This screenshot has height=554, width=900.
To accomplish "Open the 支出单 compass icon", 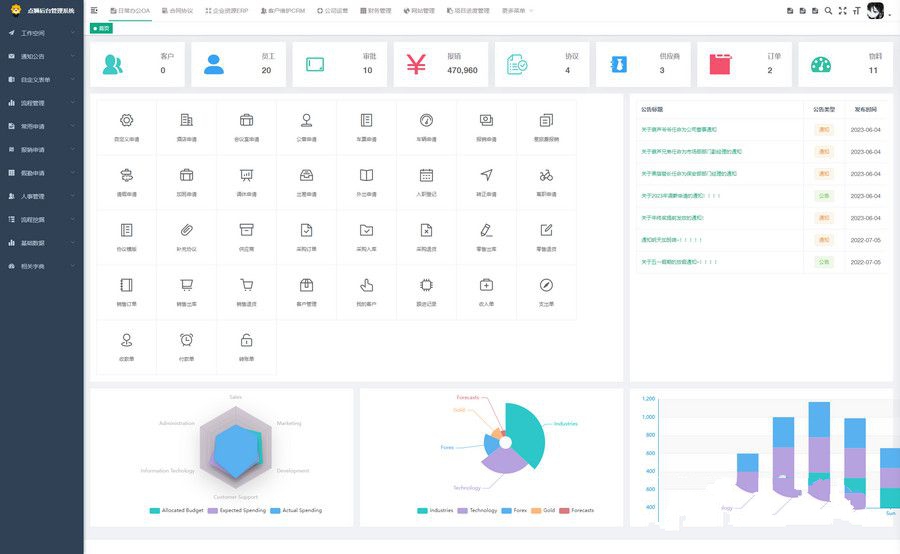I will [546, 285].
